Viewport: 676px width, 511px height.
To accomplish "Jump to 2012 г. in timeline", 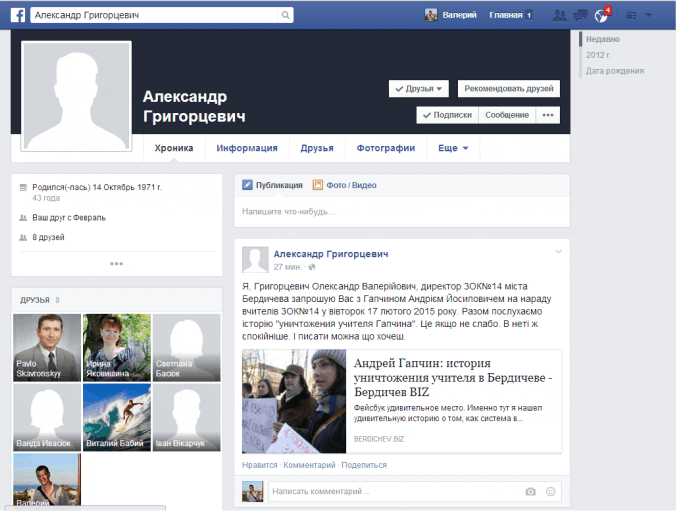I will pyautogui.click(x=598, y=55).
